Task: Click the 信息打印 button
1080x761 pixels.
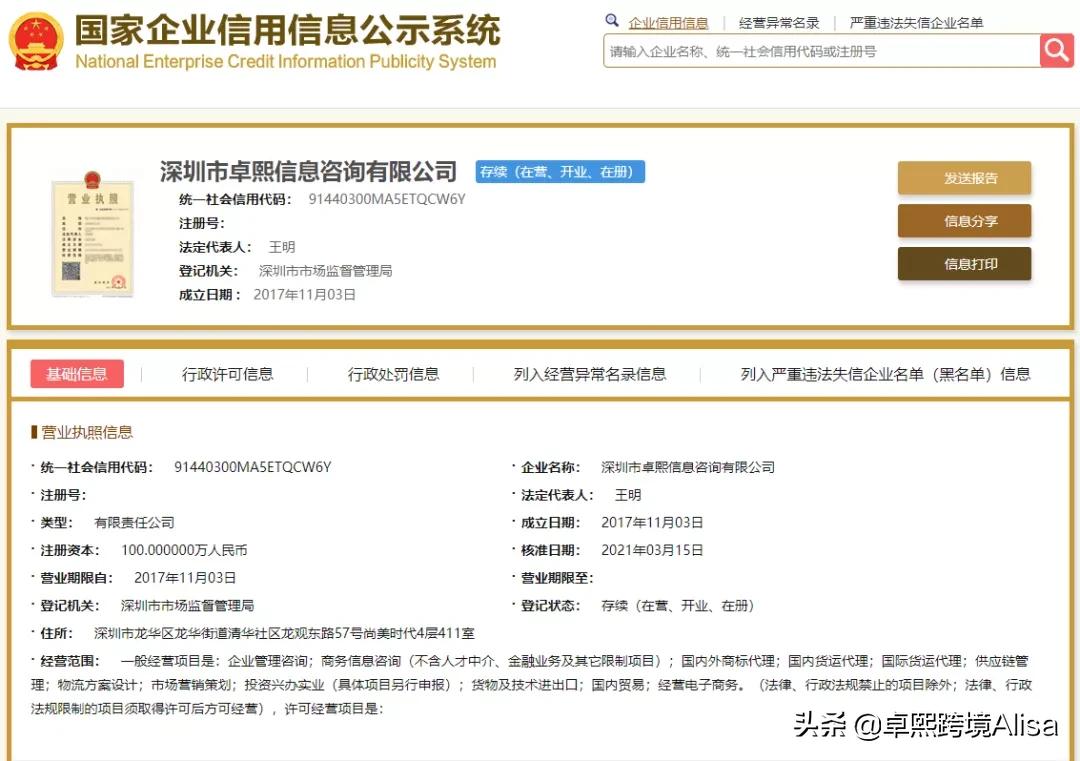Action: [964, 266]
